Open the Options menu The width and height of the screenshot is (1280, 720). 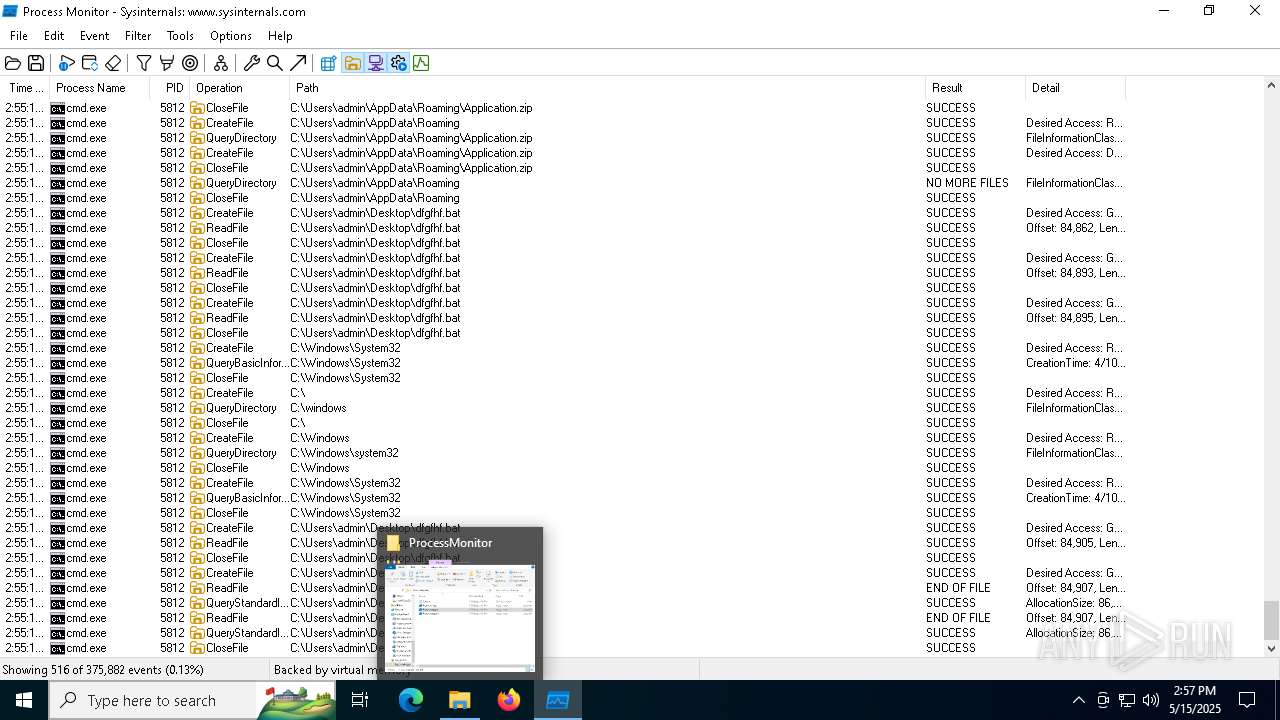coord(231,36)
